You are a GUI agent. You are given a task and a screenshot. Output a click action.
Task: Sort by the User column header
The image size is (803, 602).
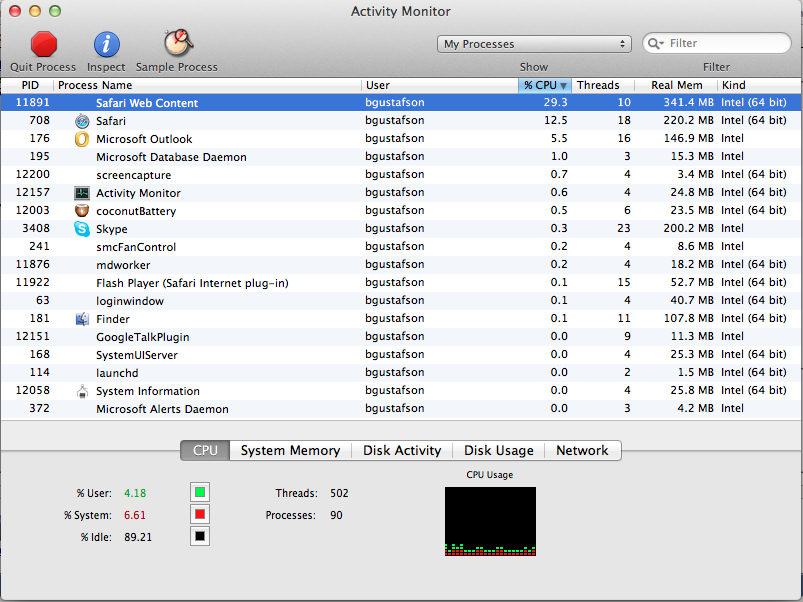pyautogui.click(x=439, y=85)
